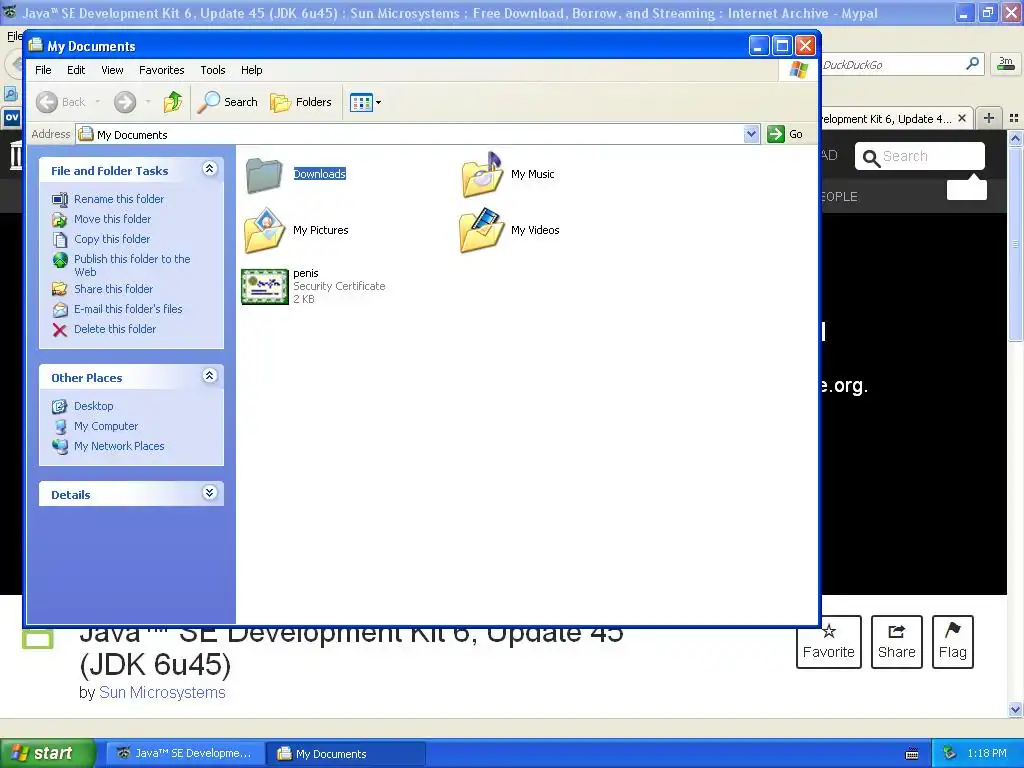Open the Forward history dropdown arrow
The image size is (1024, 768).
click(x=148, y=102)
